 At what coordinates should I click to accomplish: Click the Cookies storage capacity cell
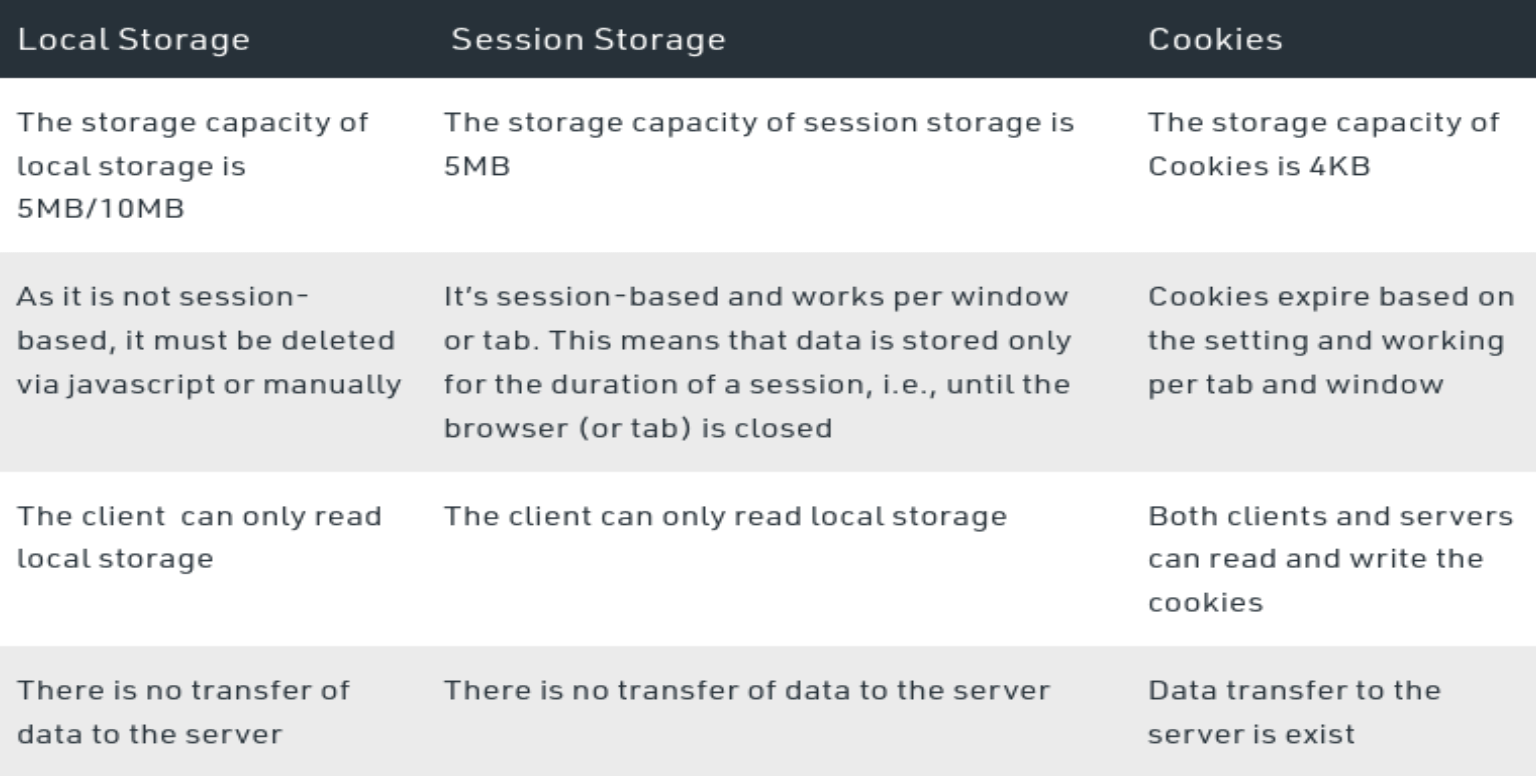1323,144
